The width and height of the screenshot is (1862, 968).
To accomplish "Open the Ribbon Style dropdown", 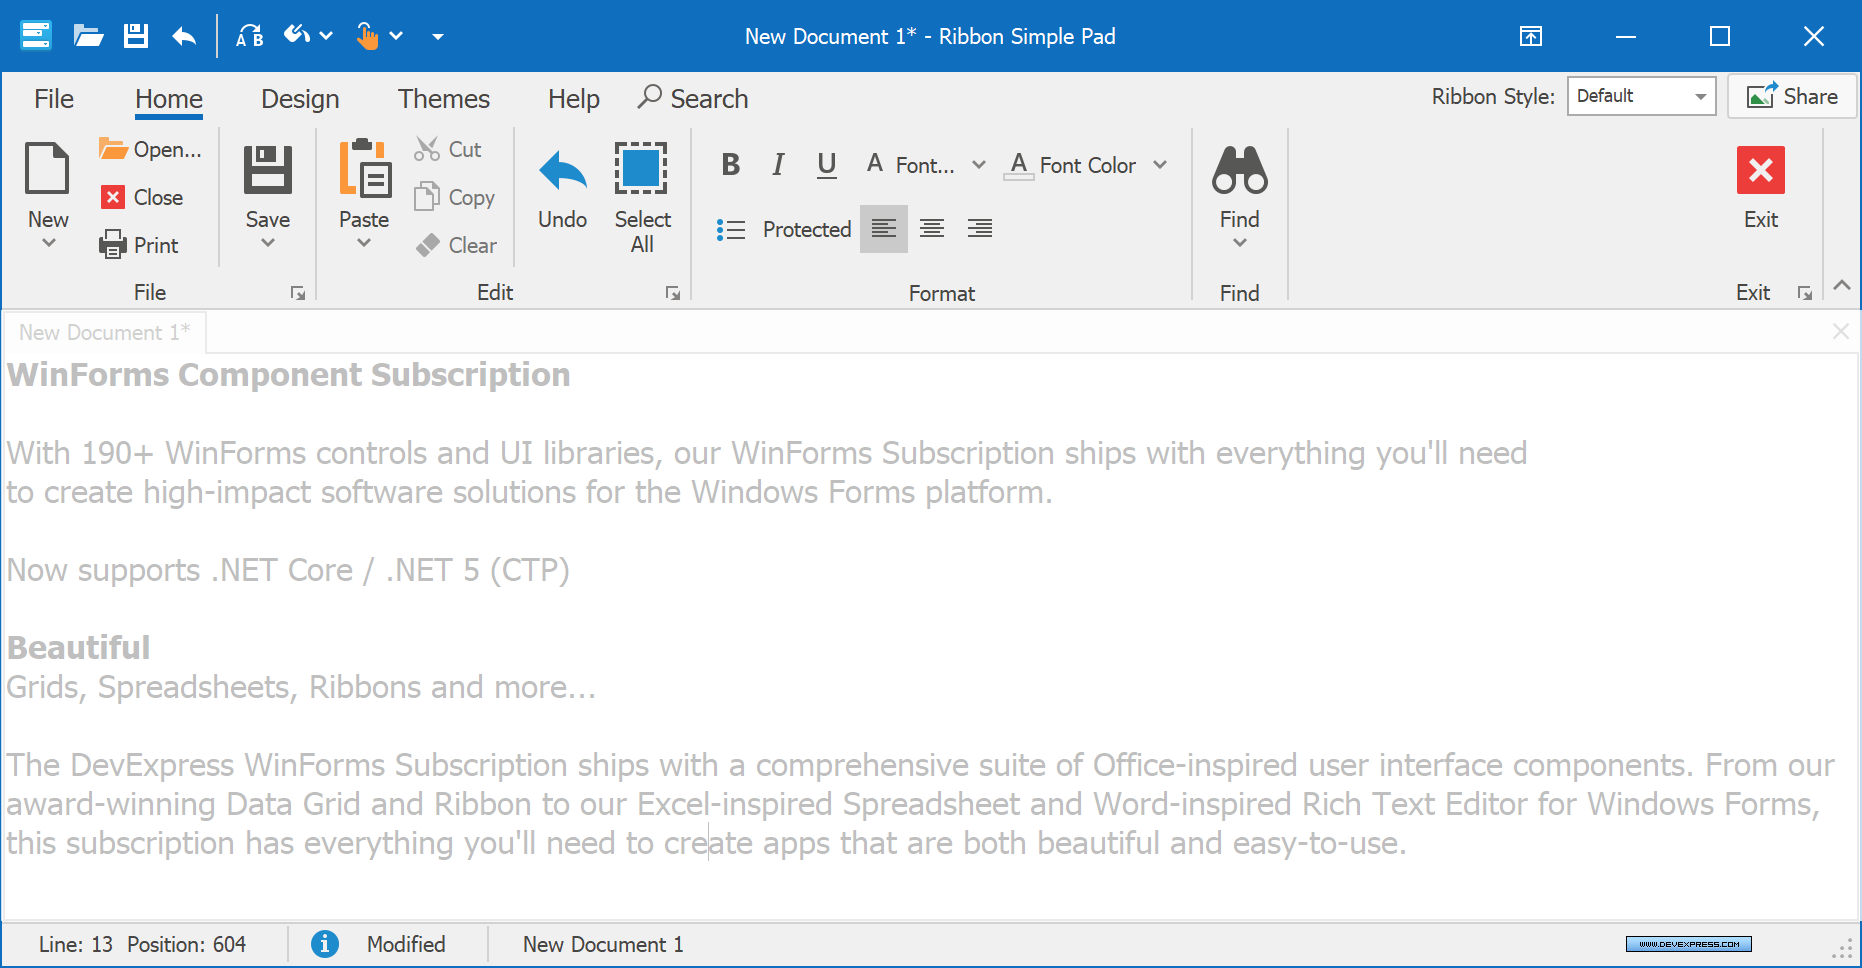I will (x=1641, y=96).
